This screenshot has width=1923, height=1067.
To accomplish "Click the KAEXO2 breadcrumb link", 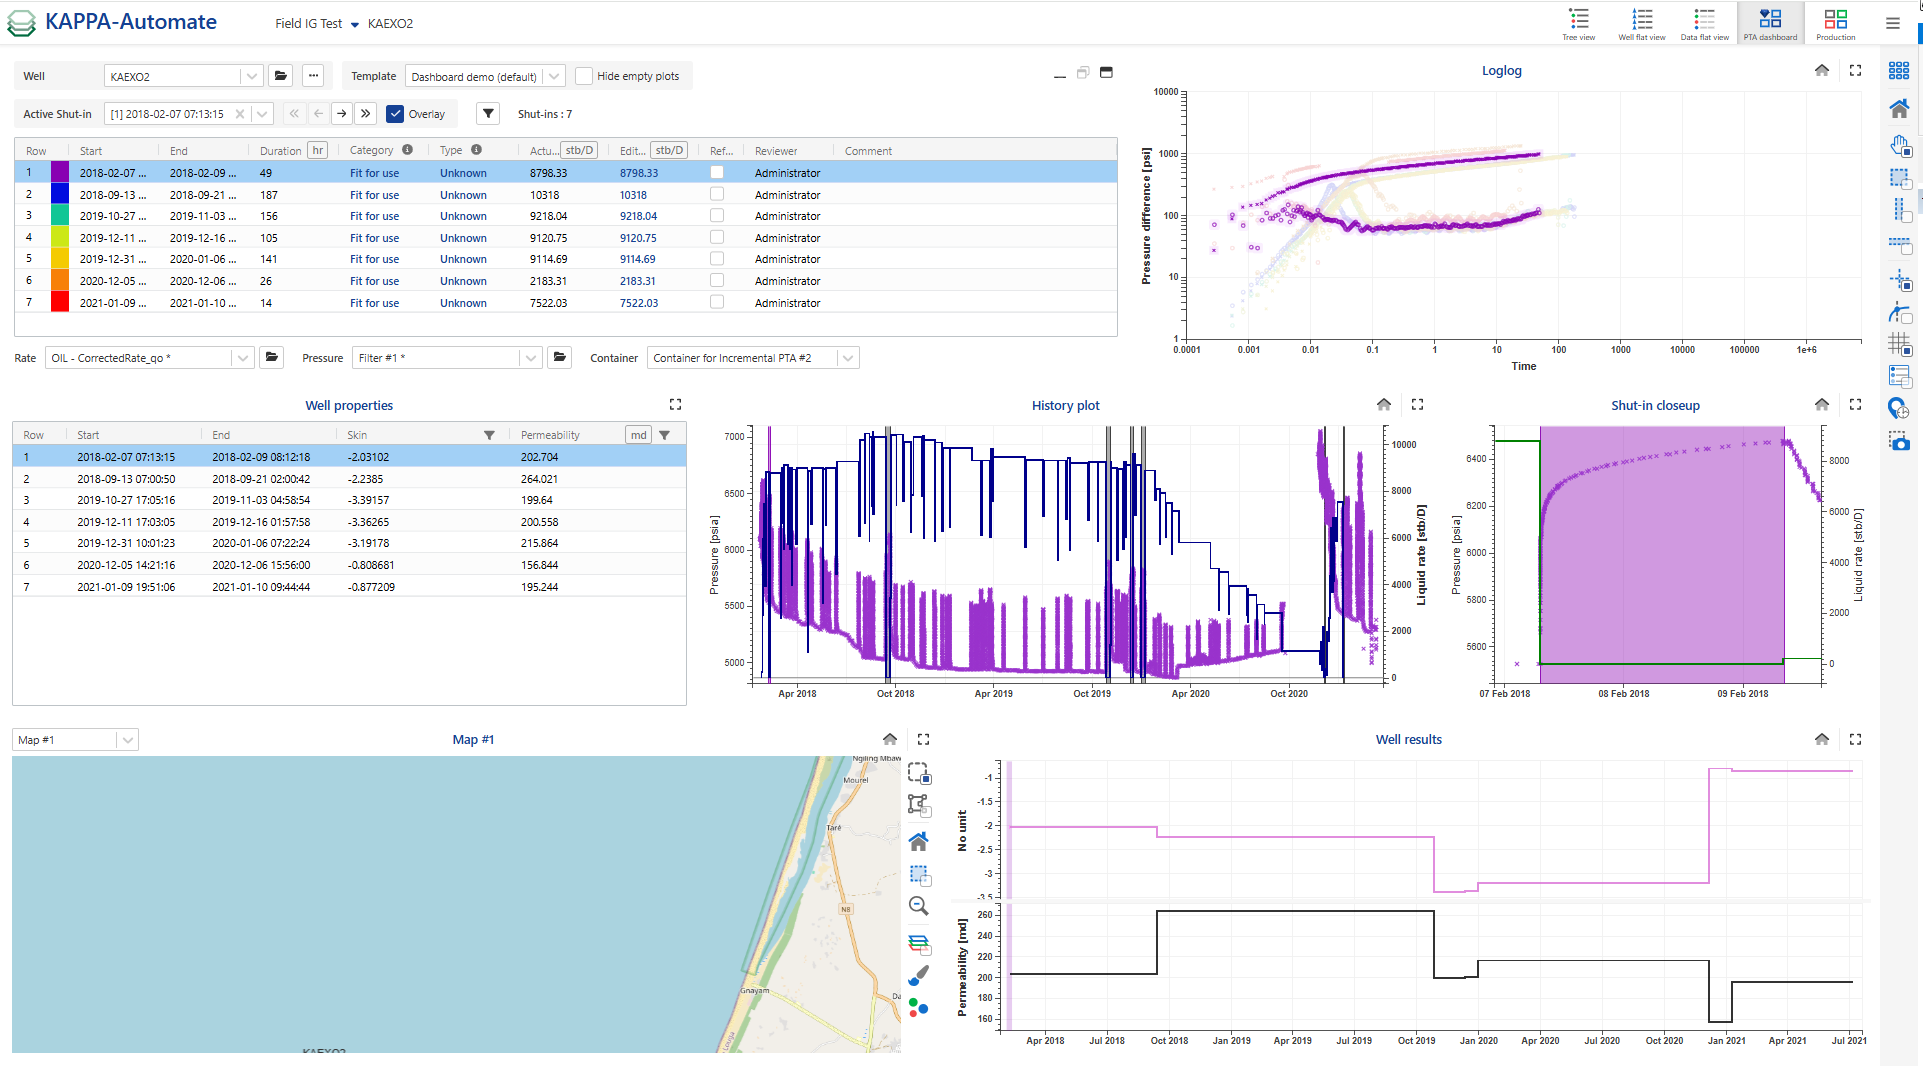I will [x=390, y=24].
